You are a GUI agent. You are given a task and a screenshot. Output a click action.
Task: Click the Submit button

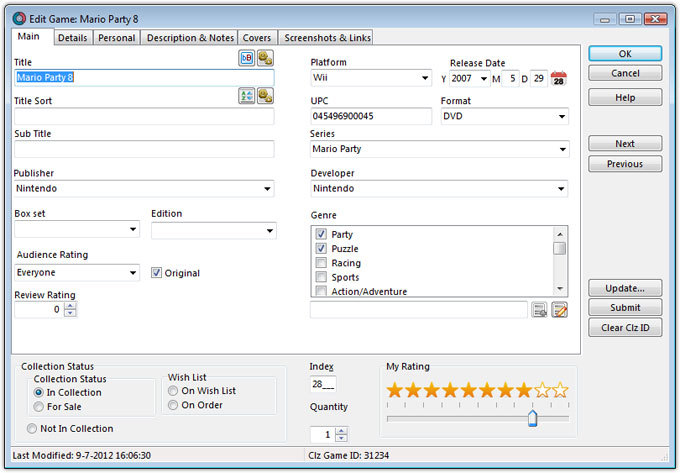625,307
